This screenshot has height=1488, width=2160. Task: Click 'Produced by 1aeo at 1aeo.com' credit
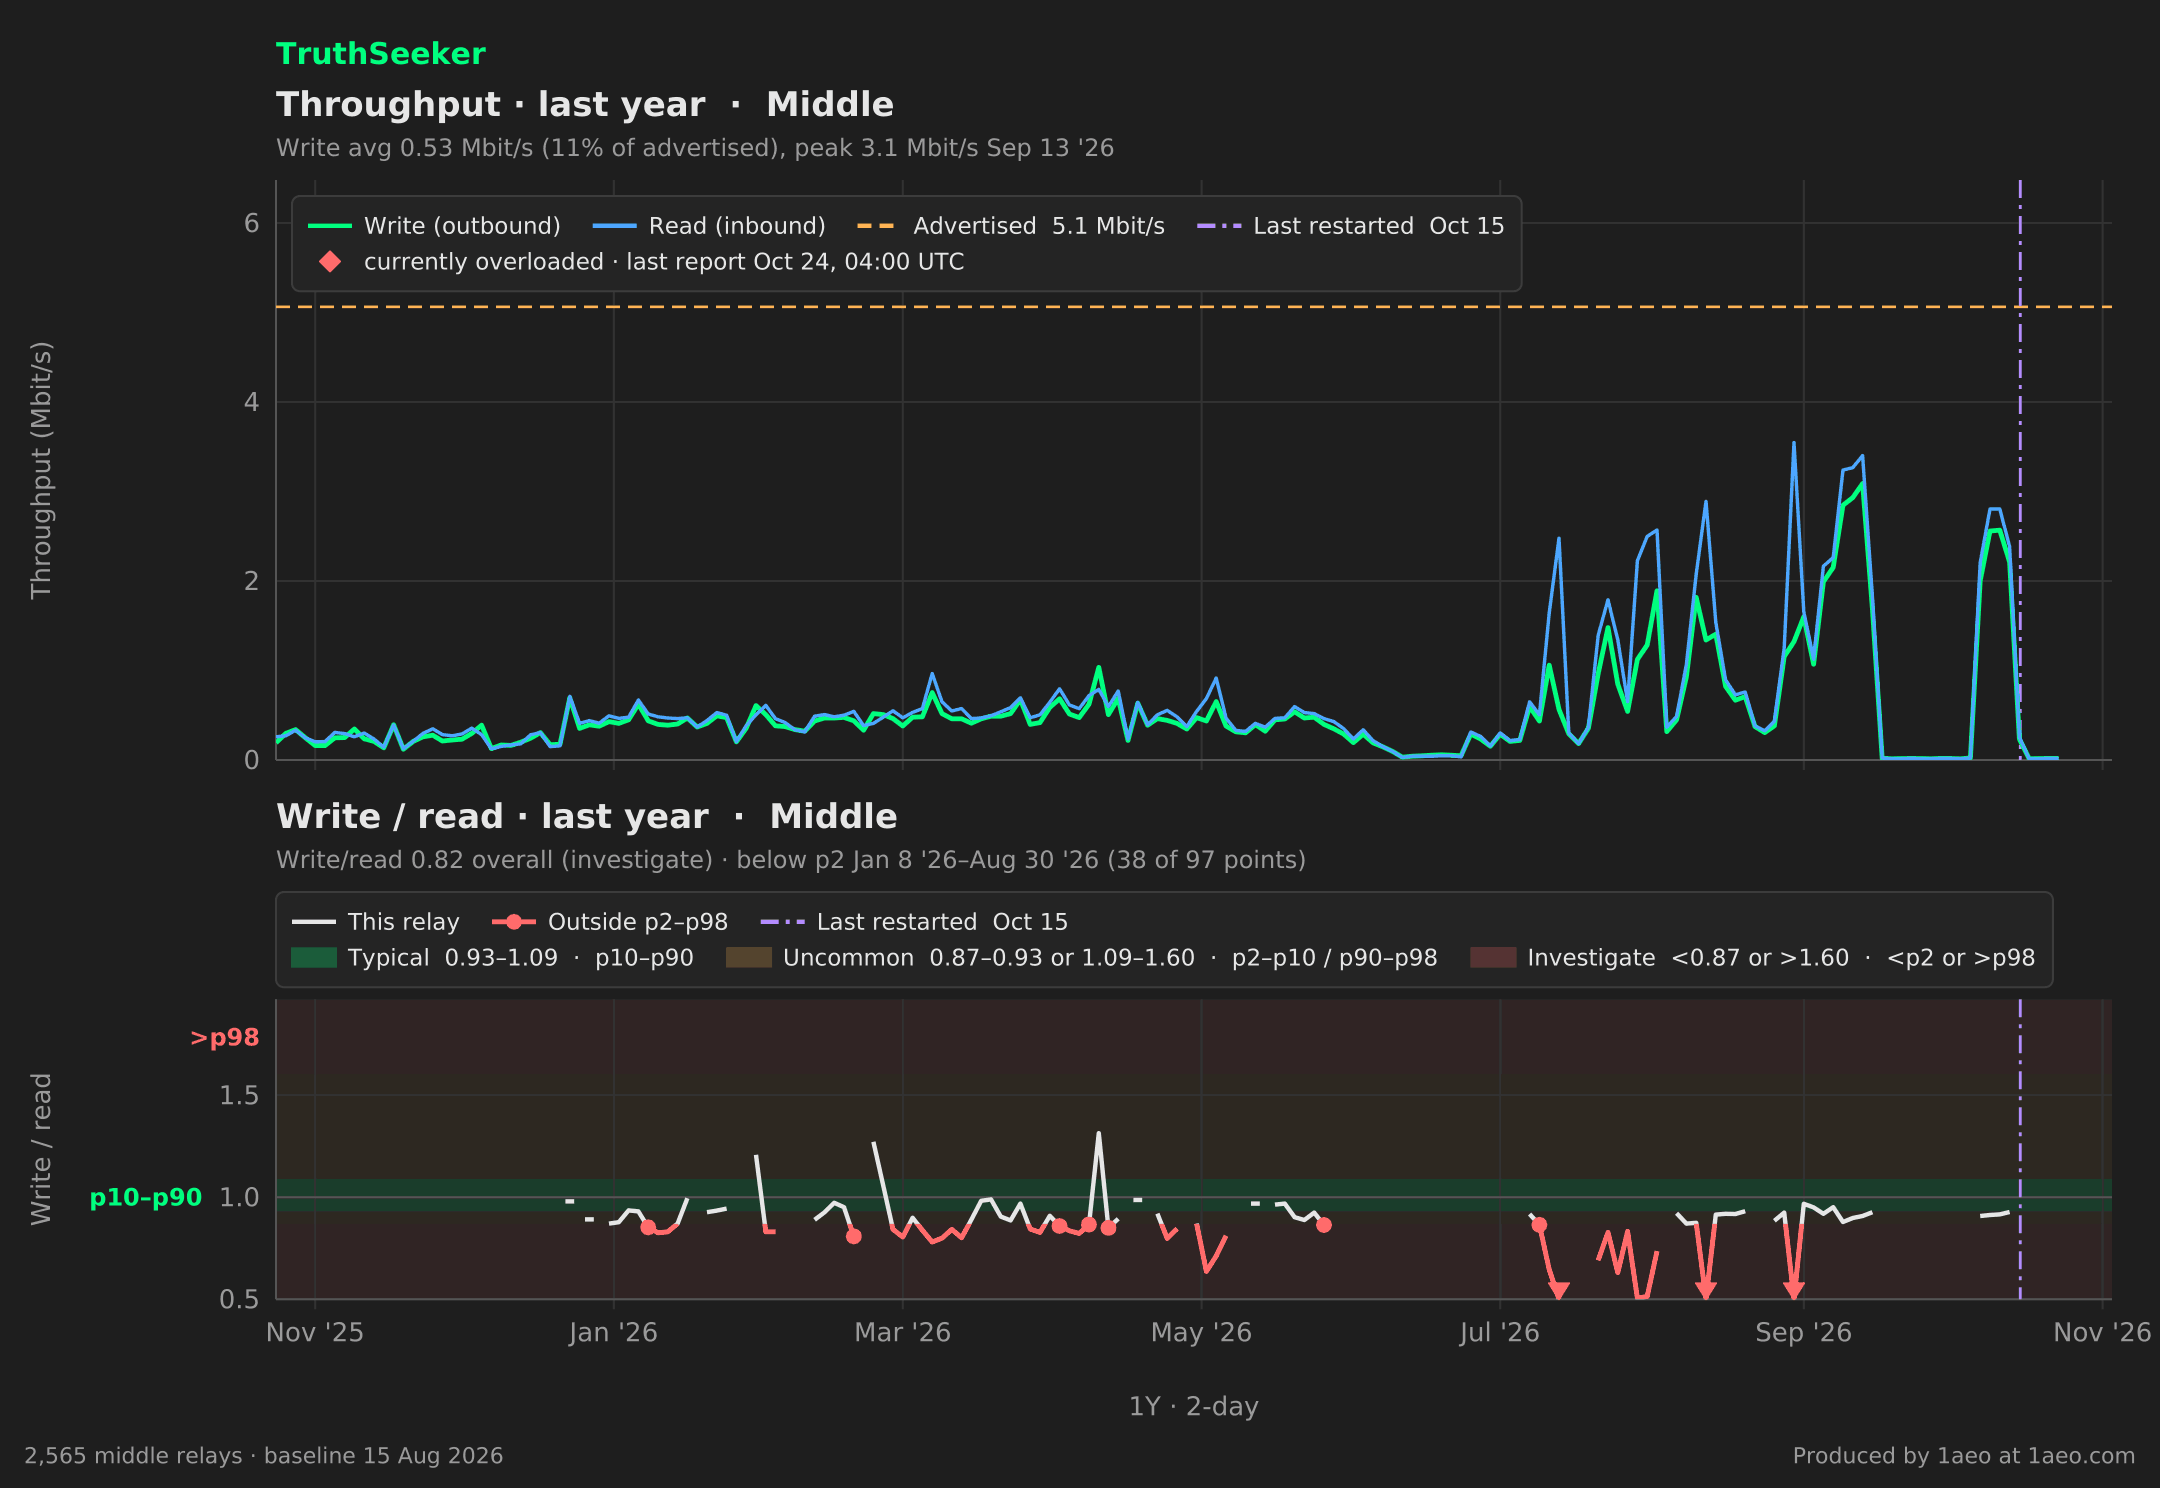pos(1964,1456)
